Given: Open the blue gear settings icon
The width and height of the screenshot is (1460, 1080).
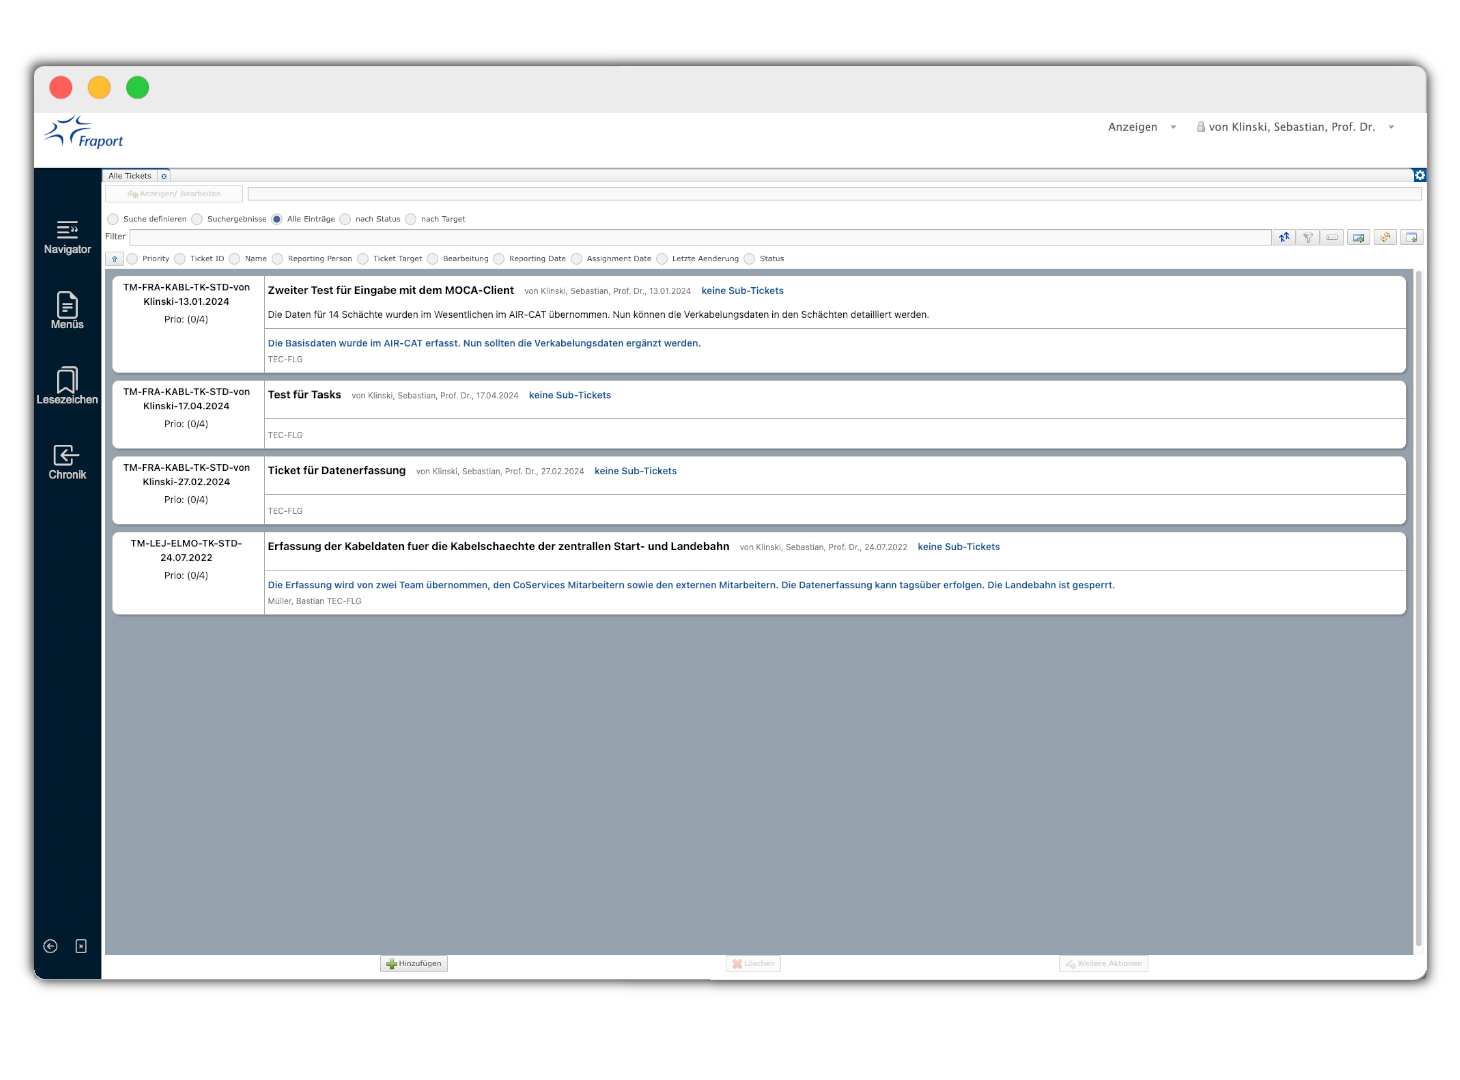Looking at the screenshot, I should point(1419,175).
